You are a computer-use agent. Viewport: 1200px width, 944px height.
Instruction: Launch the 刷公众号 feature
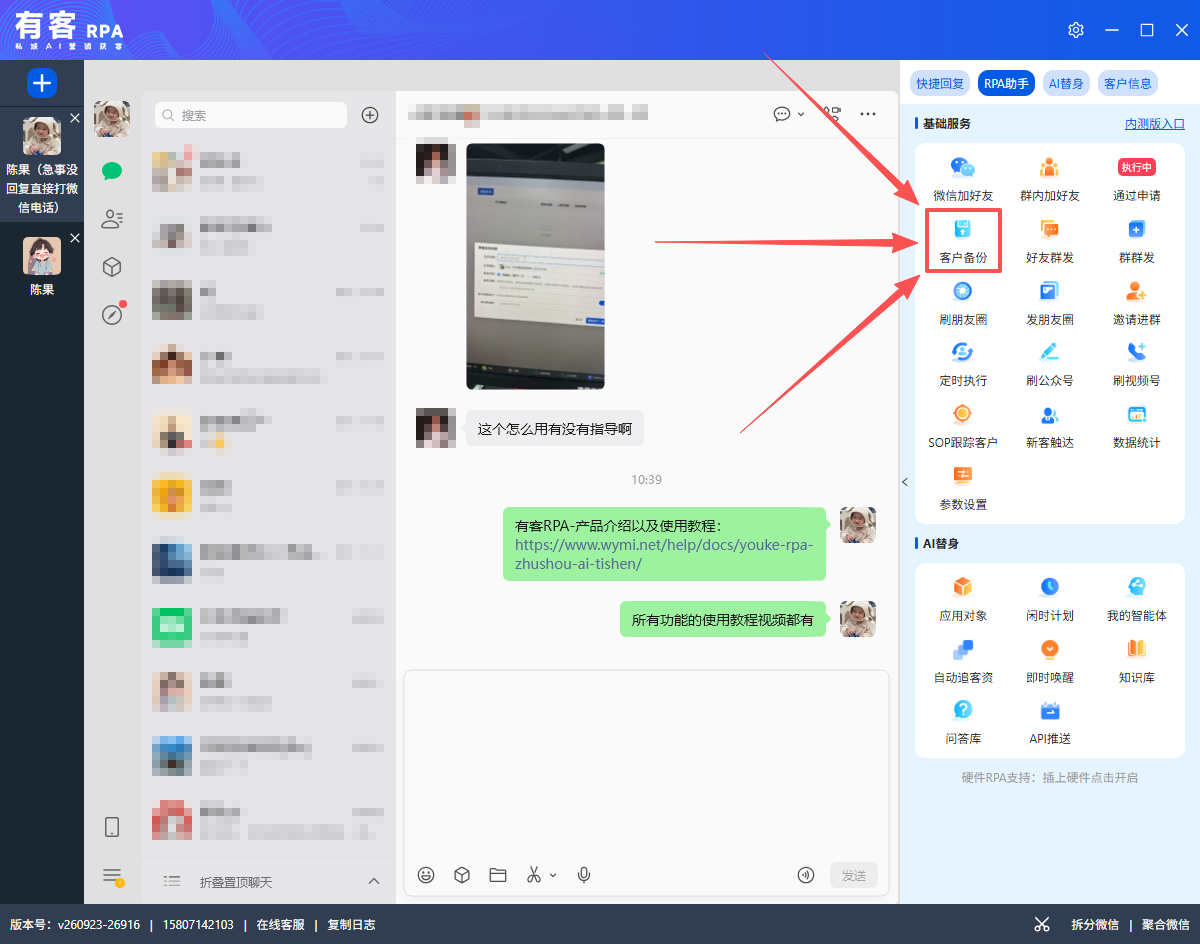tap(1049, 365)
